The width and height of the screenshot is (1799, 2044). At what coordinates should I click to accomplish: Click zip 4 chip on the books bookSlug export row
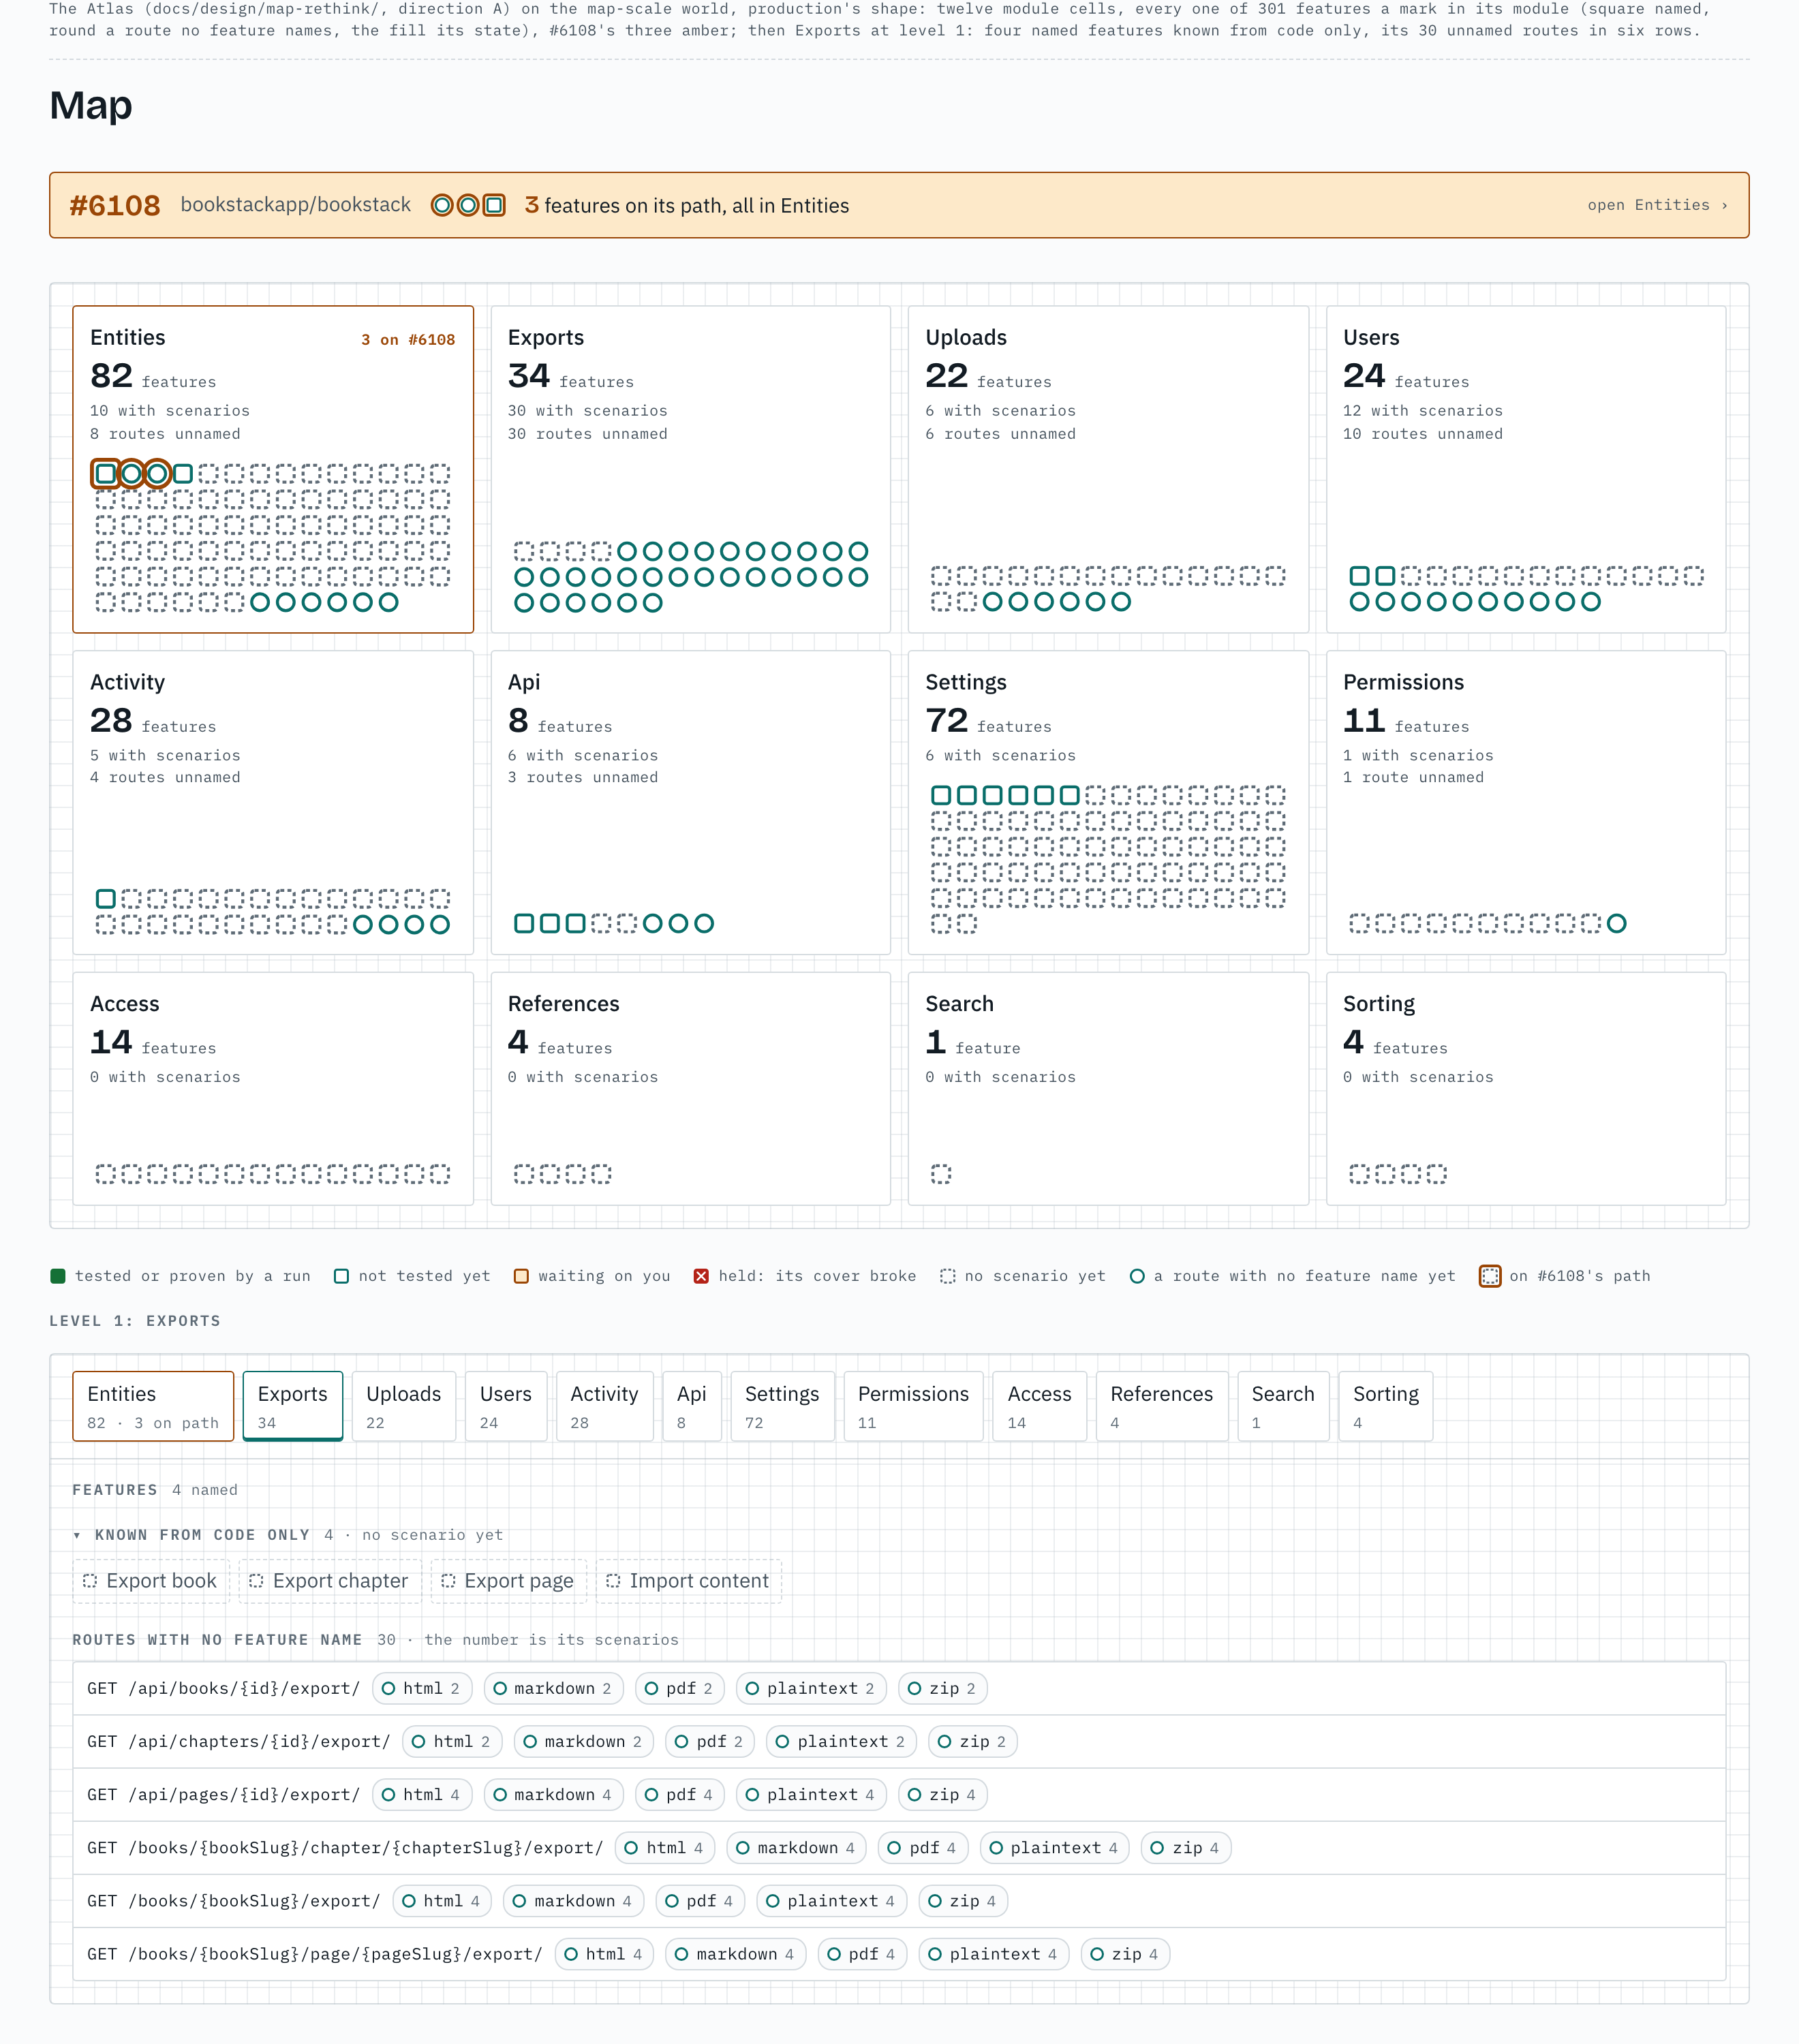(x=963, y=1901)
